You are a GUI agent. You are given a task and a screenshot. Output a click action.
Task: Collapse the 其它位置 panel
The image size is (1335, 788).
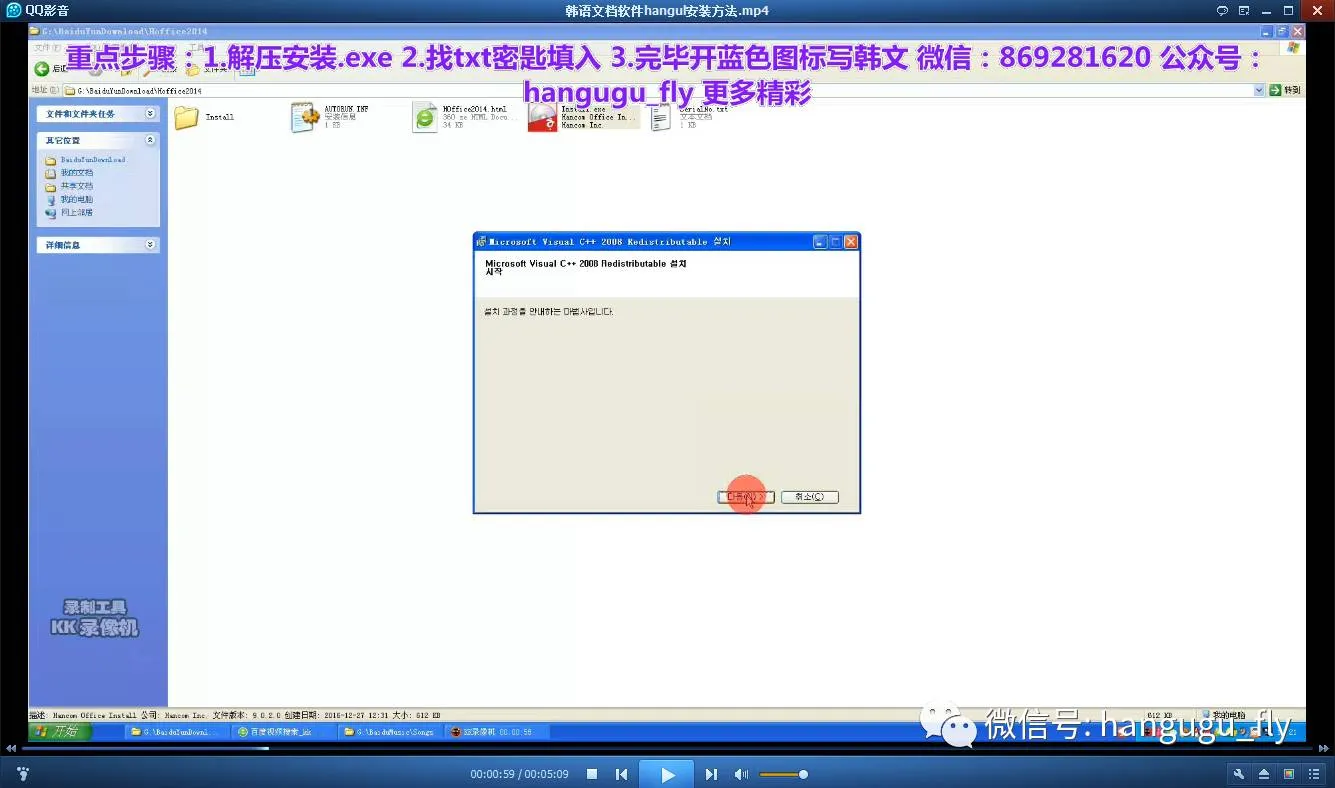coord(150,140)
